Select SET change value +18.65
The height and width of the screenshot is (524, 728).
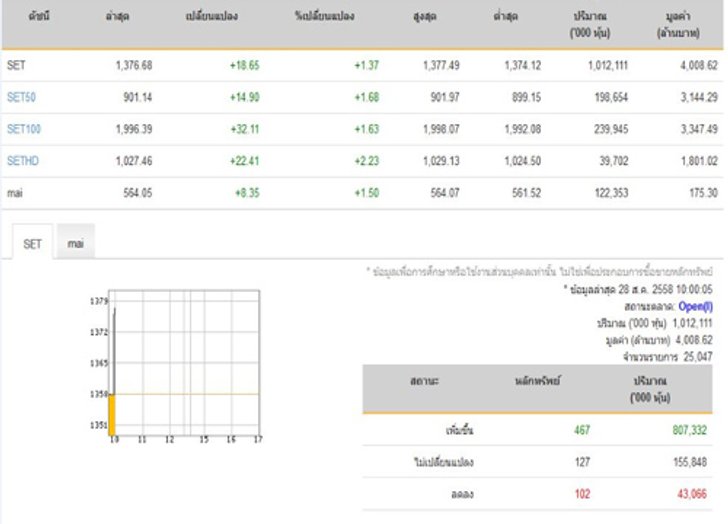[x=244, y=65]
